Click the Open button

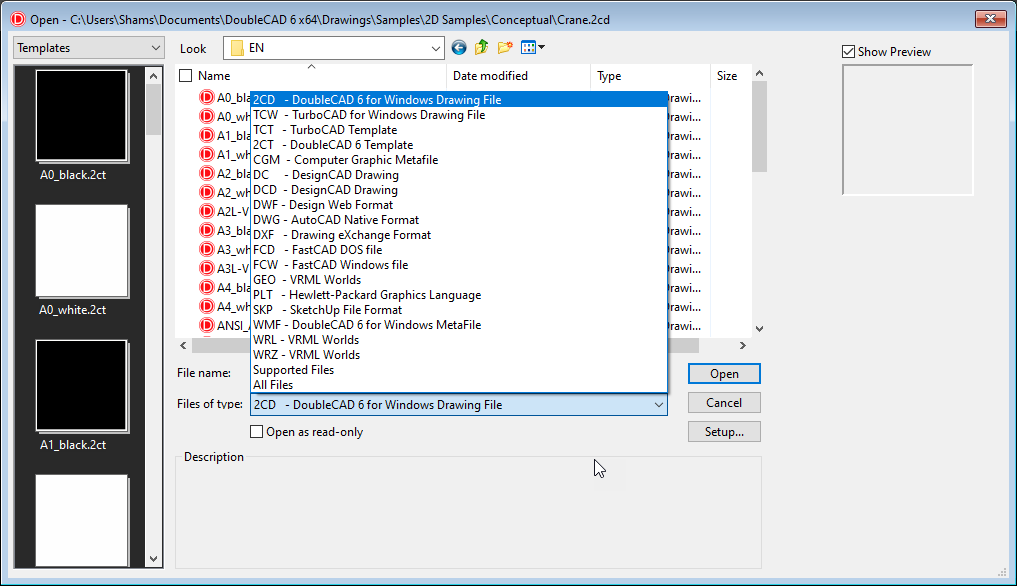(x=724, y=374)
